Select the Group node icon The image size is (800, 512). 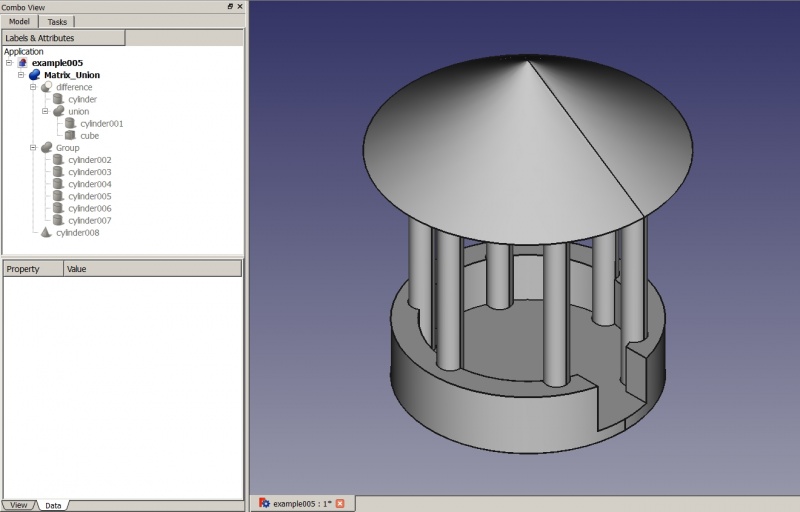pyautogui.click(x=46, y=147)
